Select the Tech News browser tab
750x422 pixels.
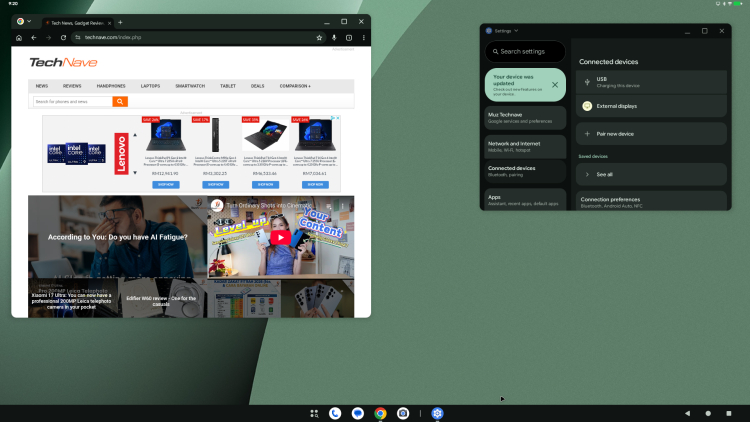point(77,23)
